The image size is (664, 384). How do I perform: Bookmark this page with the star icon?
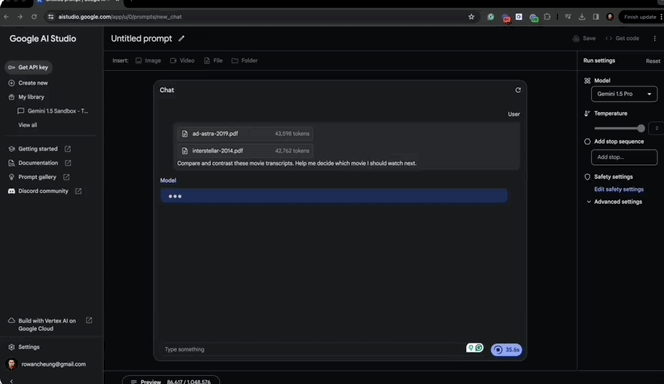point(471,17)
